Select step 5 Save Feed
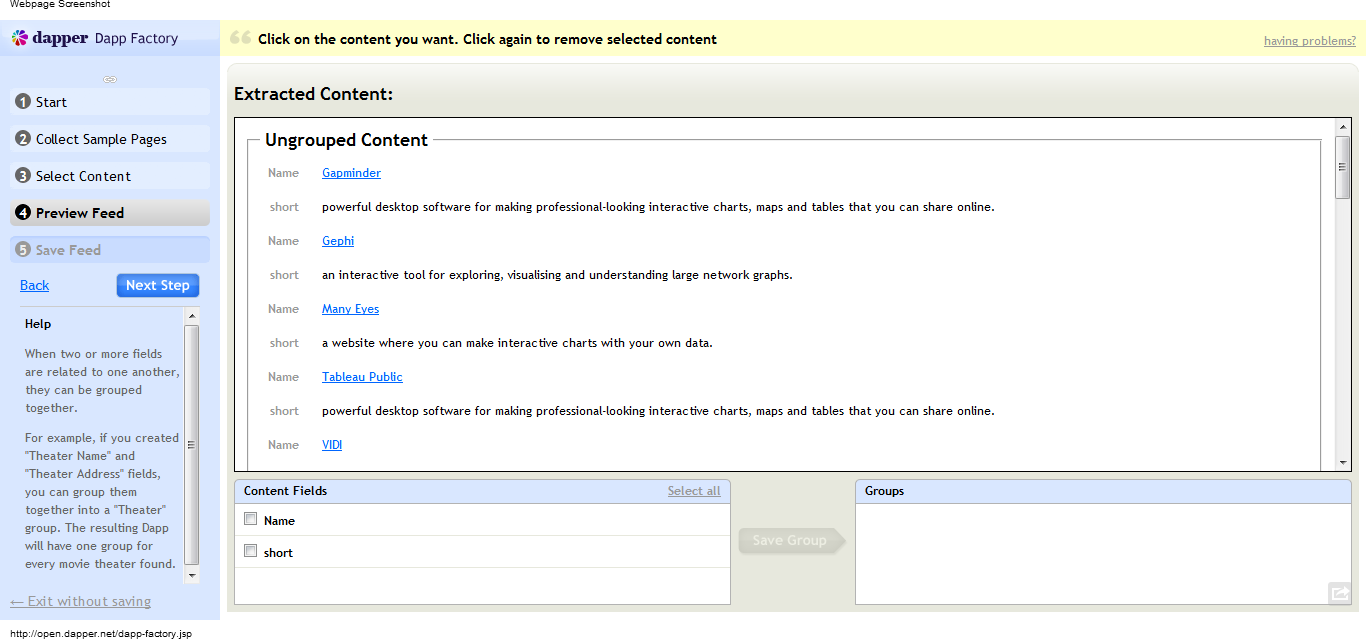 (x=110, y=250)
